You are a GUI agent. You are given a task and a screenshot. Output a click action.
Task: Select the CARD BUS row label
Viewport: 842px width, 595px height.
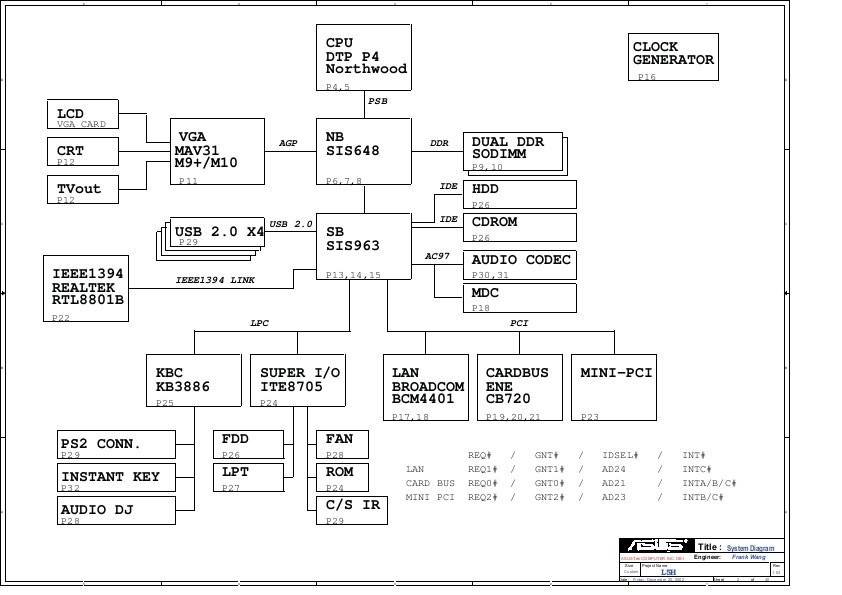(x=430, y=483)
